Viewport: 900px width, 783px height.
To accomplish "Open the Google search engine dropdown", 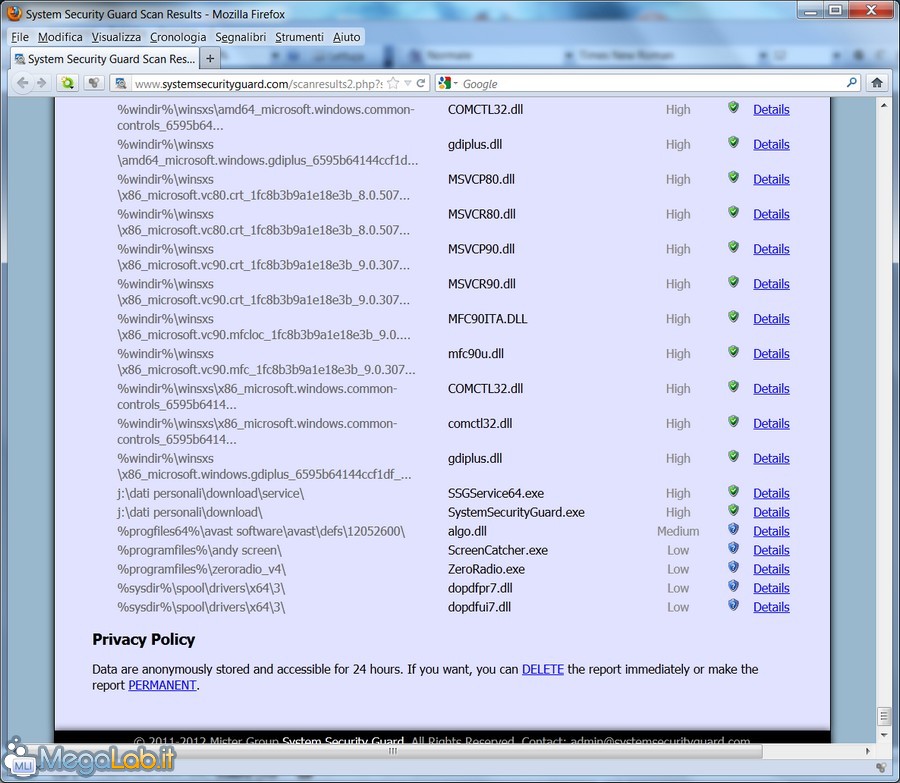I will pyautogui.click(x=448, y=84).
